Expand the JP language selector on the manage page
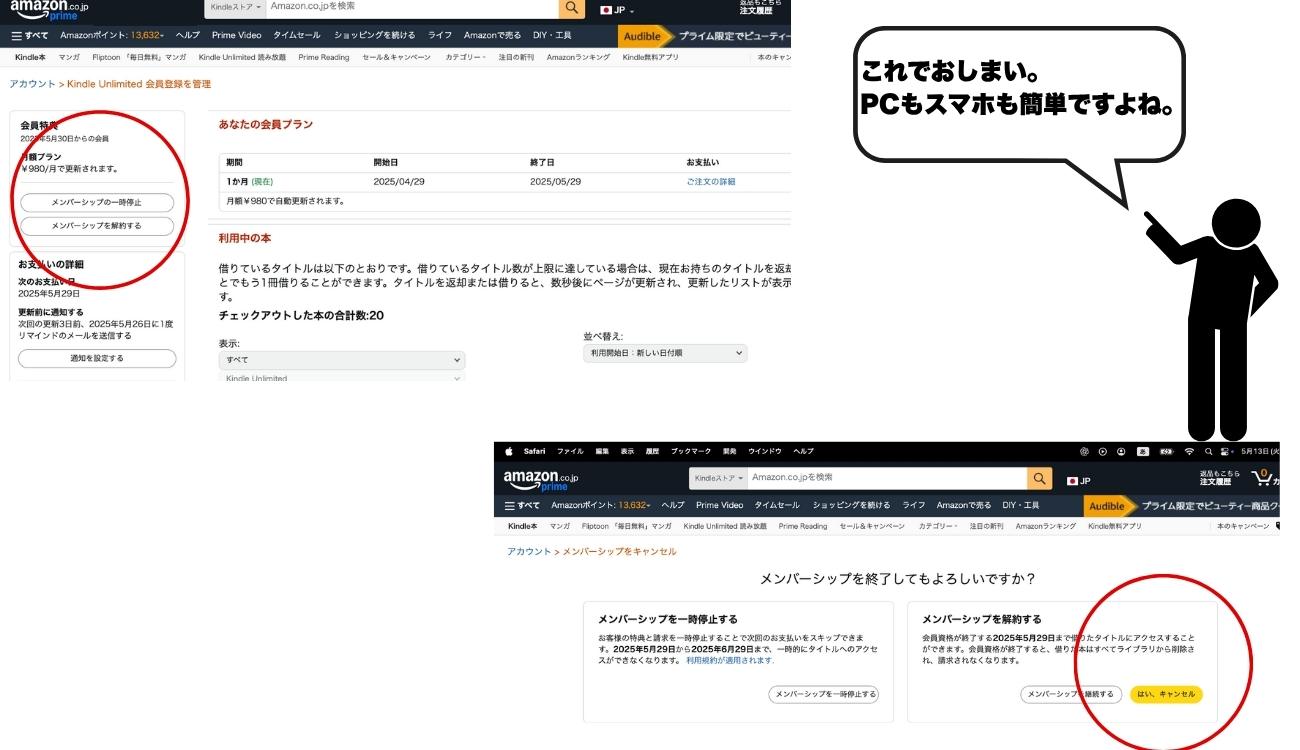Image resolution: width=1300 pixels, height=750 pixels. [617, 9]
